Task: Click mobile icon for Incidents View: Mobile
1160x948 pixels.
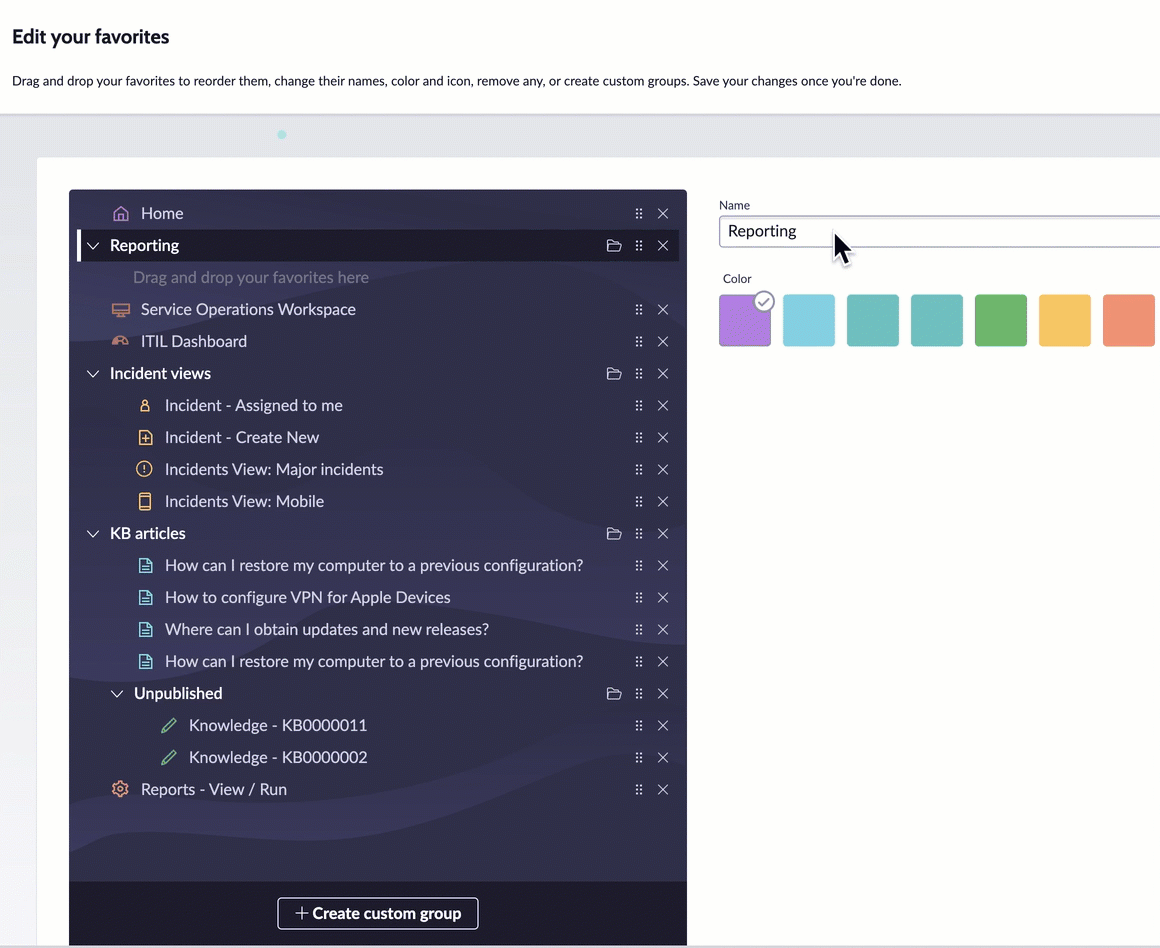Action: click(x=145, y=502)
